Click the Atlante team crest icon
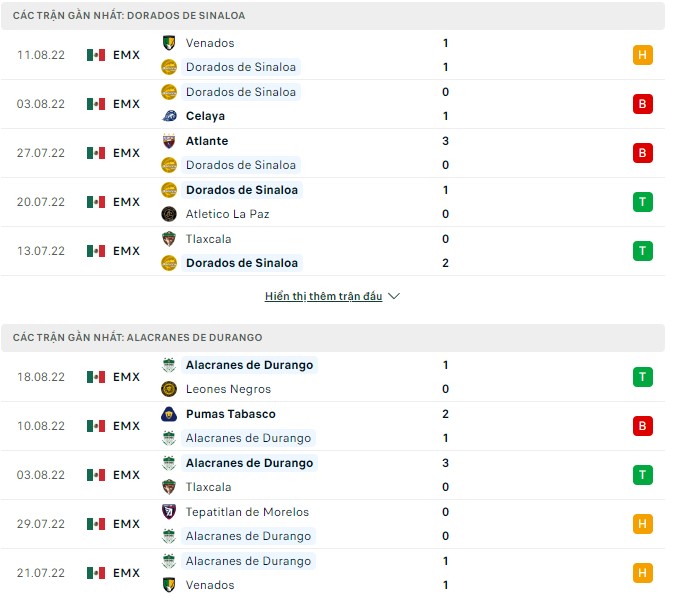Viewport: 673px width, 597px height. pyautogui.click(x=168, y=141)
